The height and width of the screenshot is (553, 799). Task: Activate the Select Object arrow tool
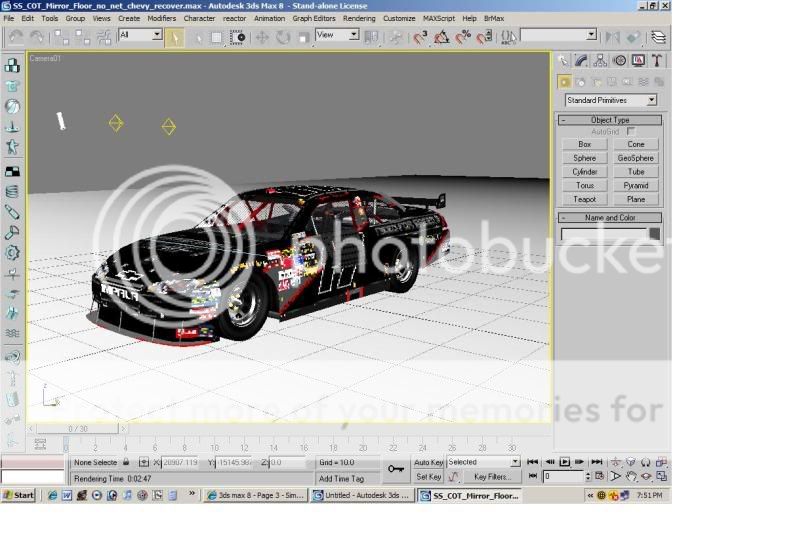(175, 37)
